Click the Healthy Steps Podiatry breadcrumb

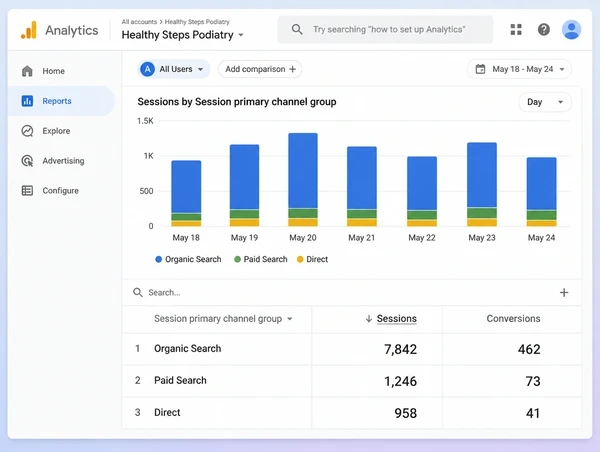point(197,22)
